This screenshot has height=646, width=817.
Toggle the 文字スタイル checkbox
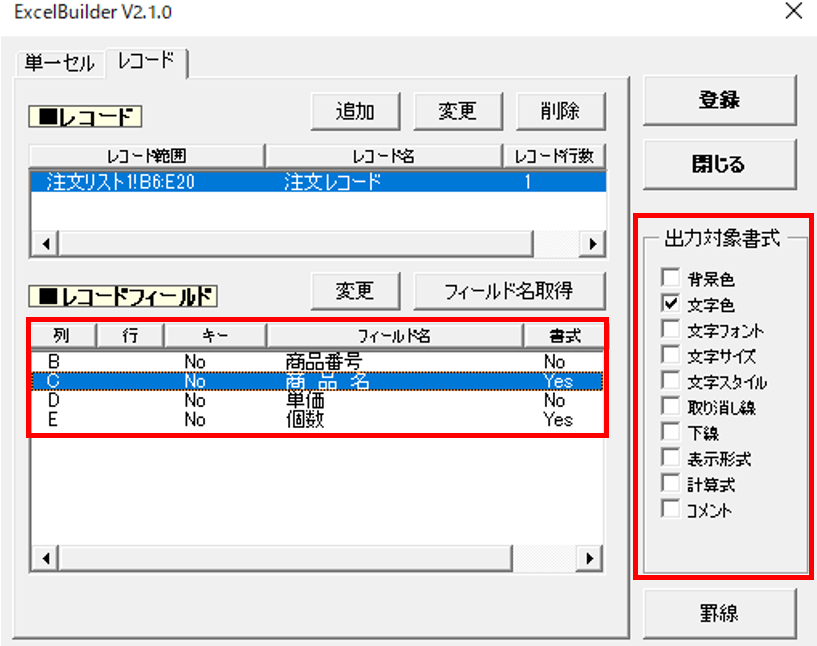click(x=671, y=381)
